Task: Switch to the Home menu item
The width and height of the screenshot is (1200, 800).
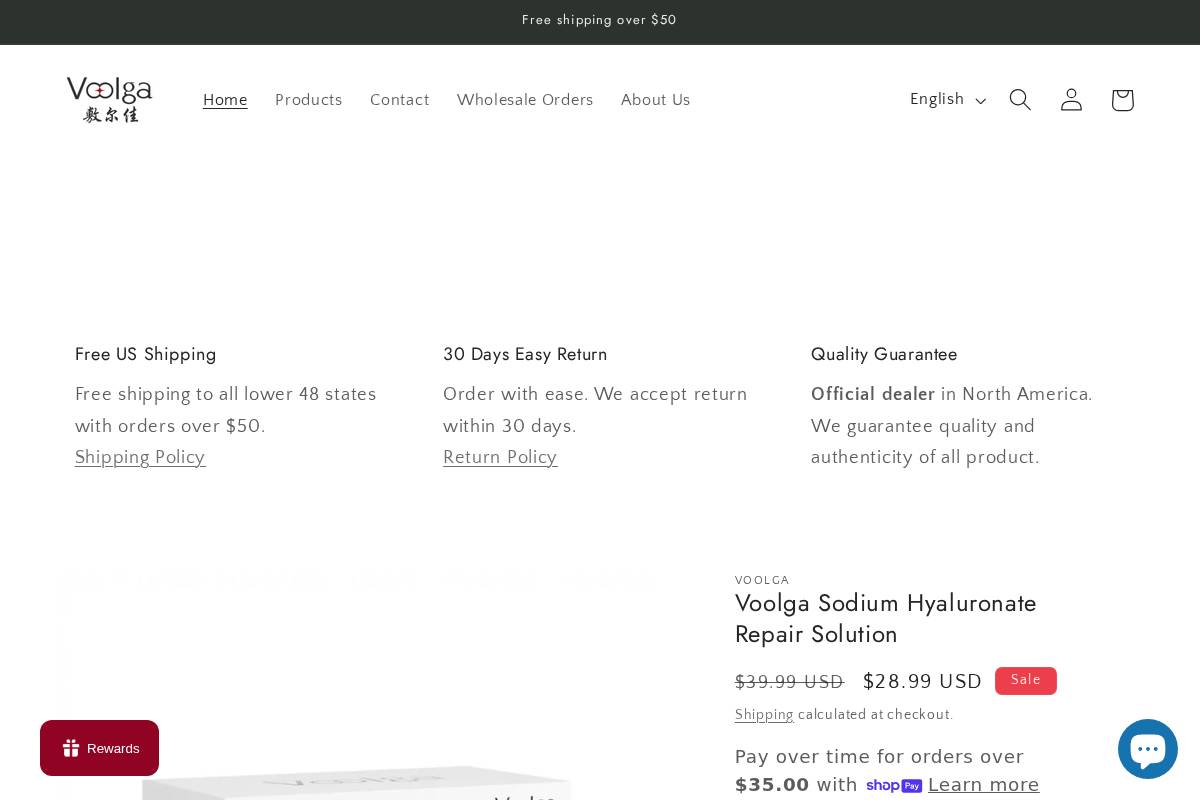Action: click(x=225, y=100)
